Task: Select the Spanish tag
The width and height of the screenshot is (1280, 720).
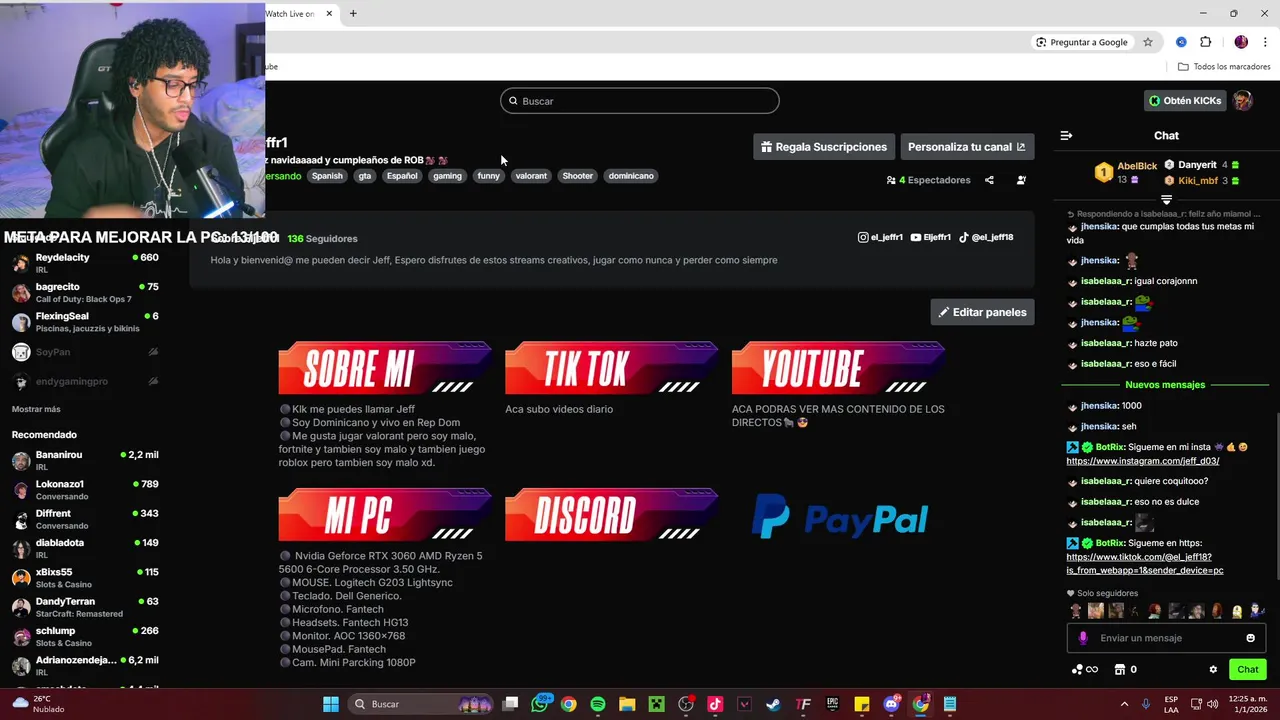Action: pyautogui.click(x=327, y=176)
